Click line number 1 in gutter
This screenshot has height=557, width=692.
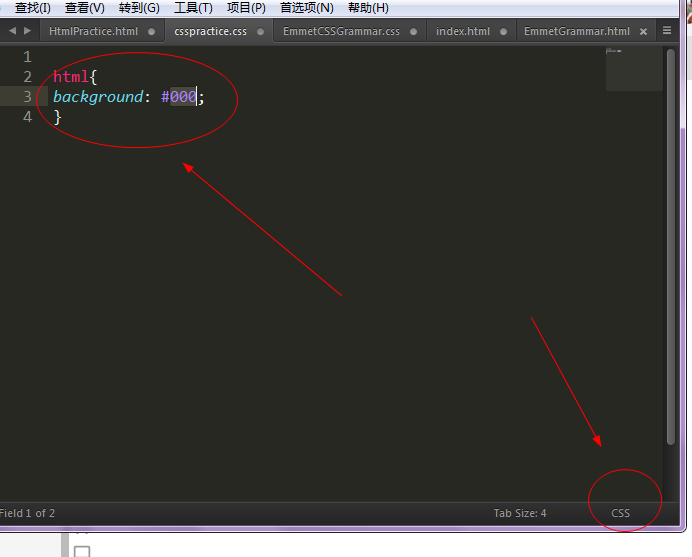[x=27, y=56]
